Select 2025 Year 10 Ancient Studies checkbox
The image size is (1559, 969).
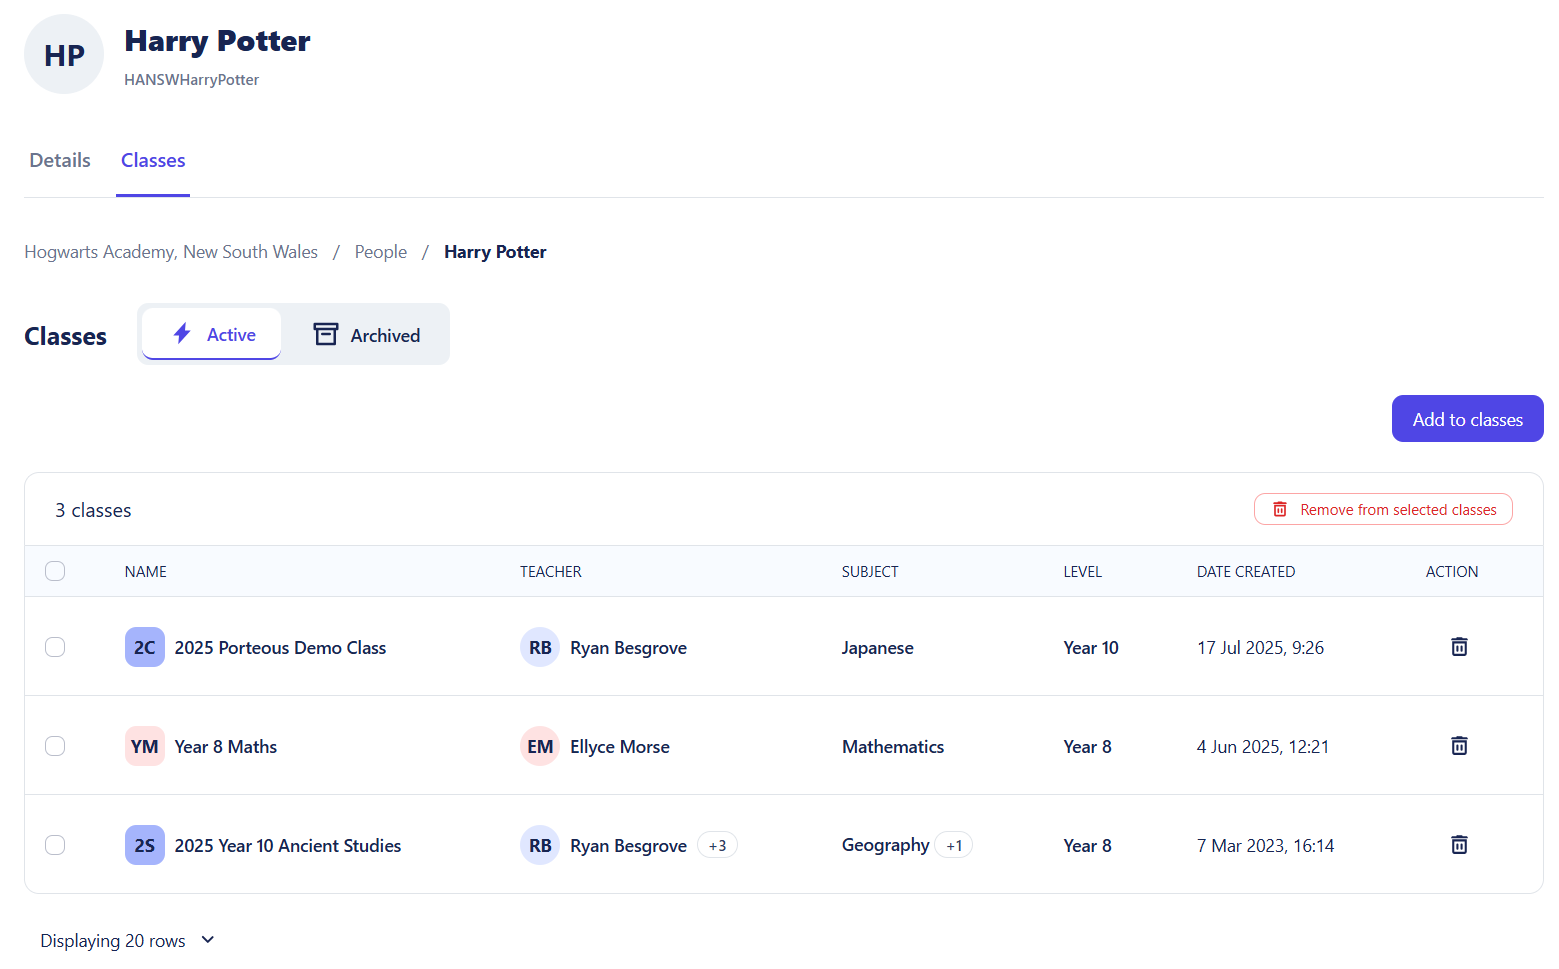pyautogui.click(x=55, y=845)
